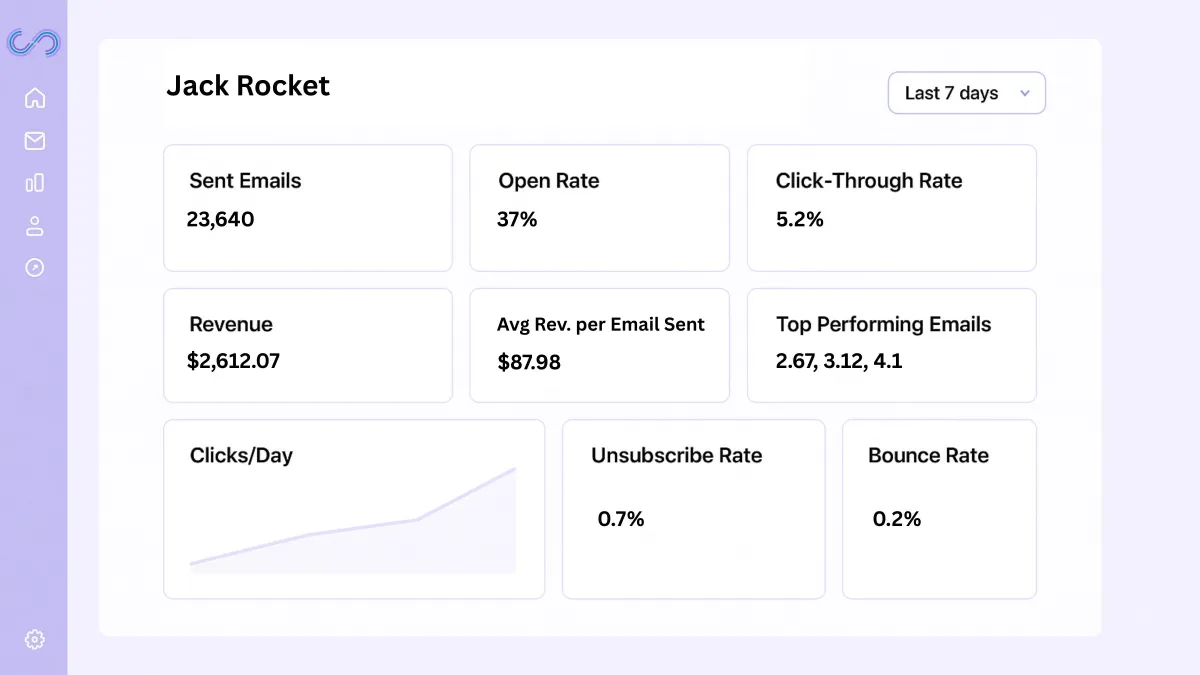Click the $2,612.07 revenue value

click(x=233, y=361)
